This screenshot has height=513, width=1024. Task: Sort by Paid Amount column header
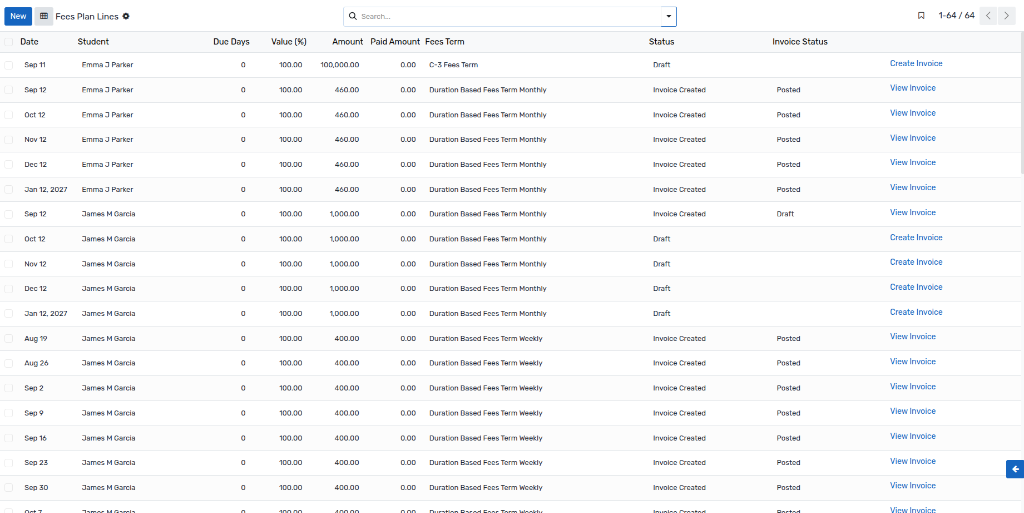(395, 42)
